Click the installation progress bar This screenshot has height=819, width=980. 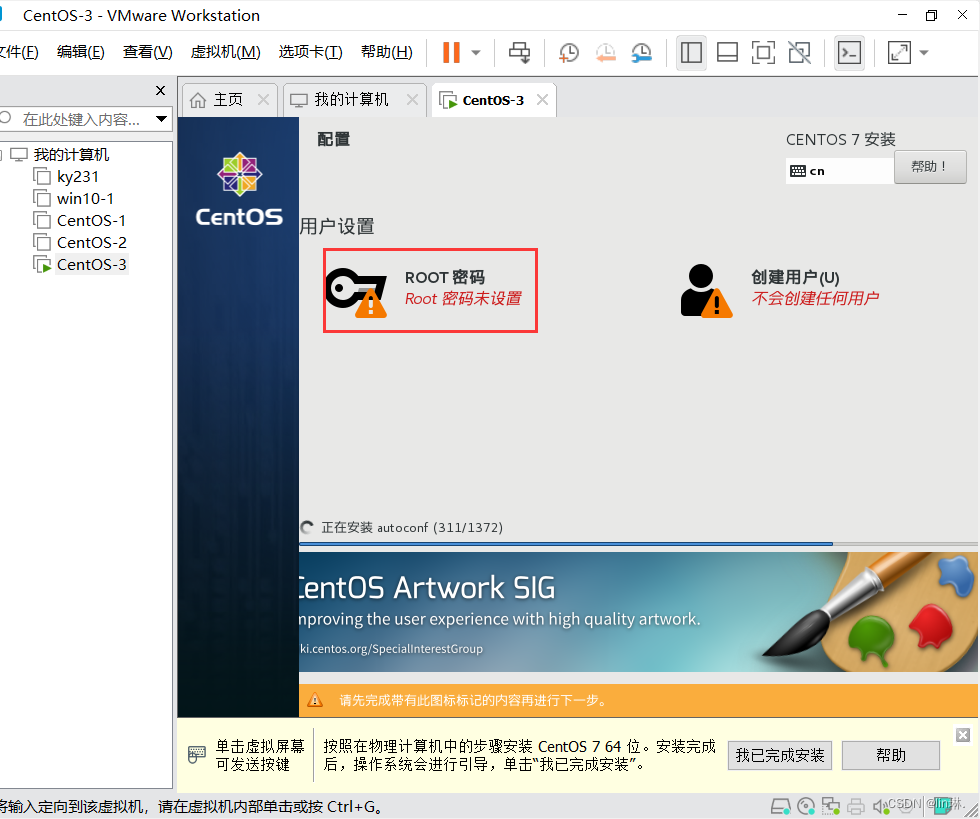pyautogui.click(x=638, y=544)
